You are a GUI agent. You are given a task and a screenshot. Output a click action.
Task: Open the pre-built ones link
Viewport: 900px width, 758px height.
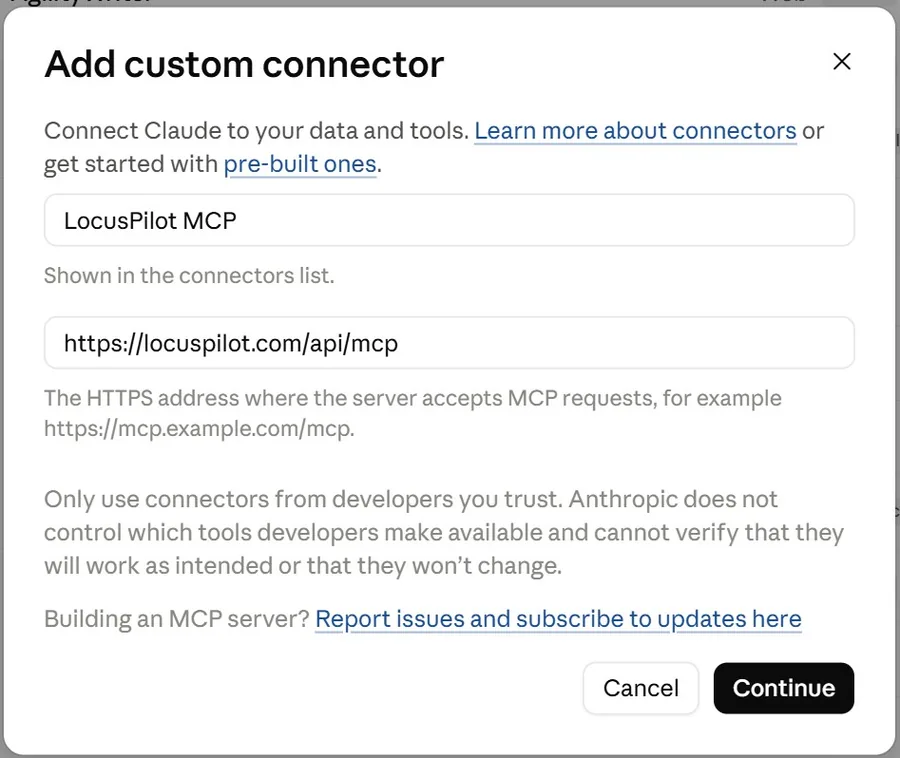(300, 164)
